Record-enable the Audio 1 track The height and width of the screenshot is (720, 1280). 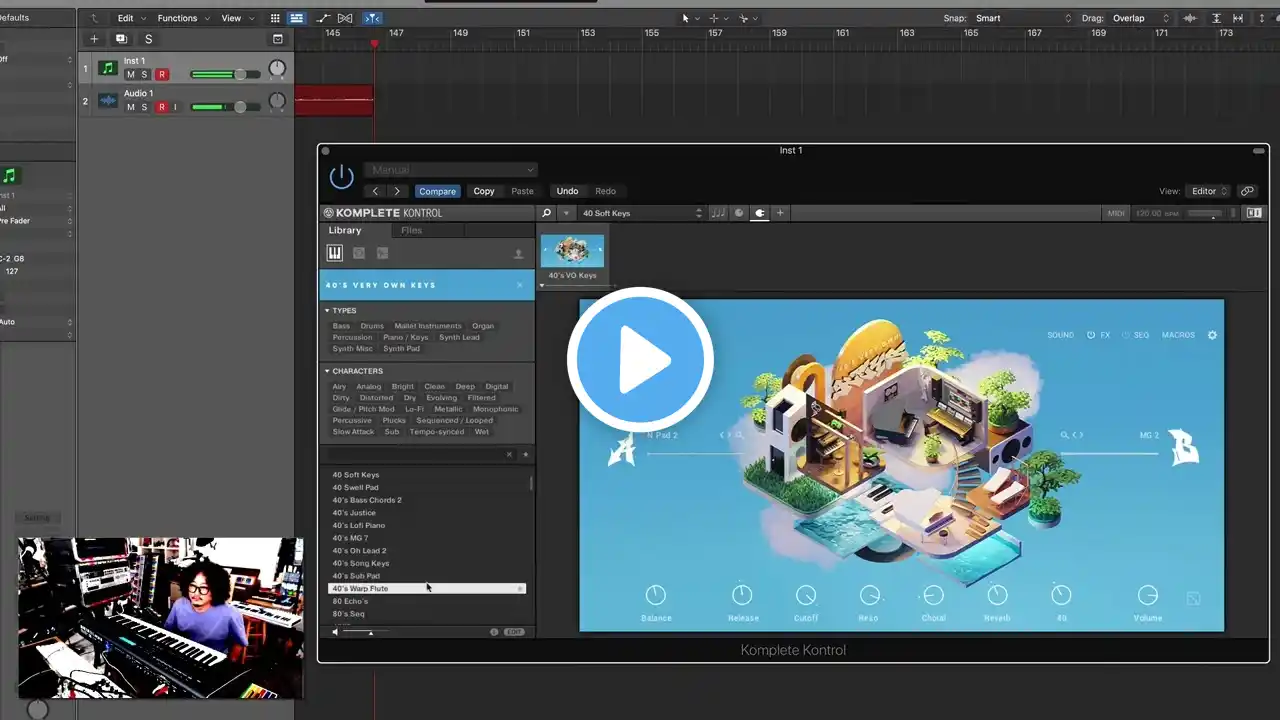[161, 107]
